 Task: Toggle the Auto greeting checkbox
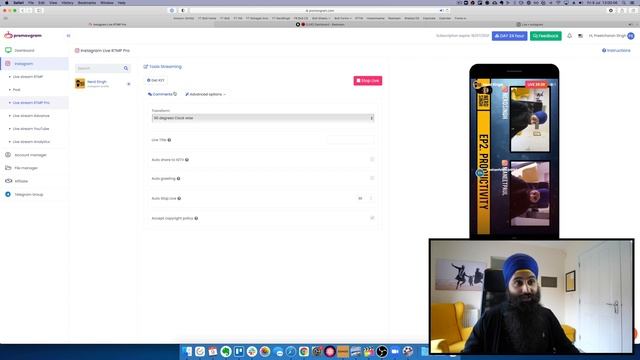point(372,178)
